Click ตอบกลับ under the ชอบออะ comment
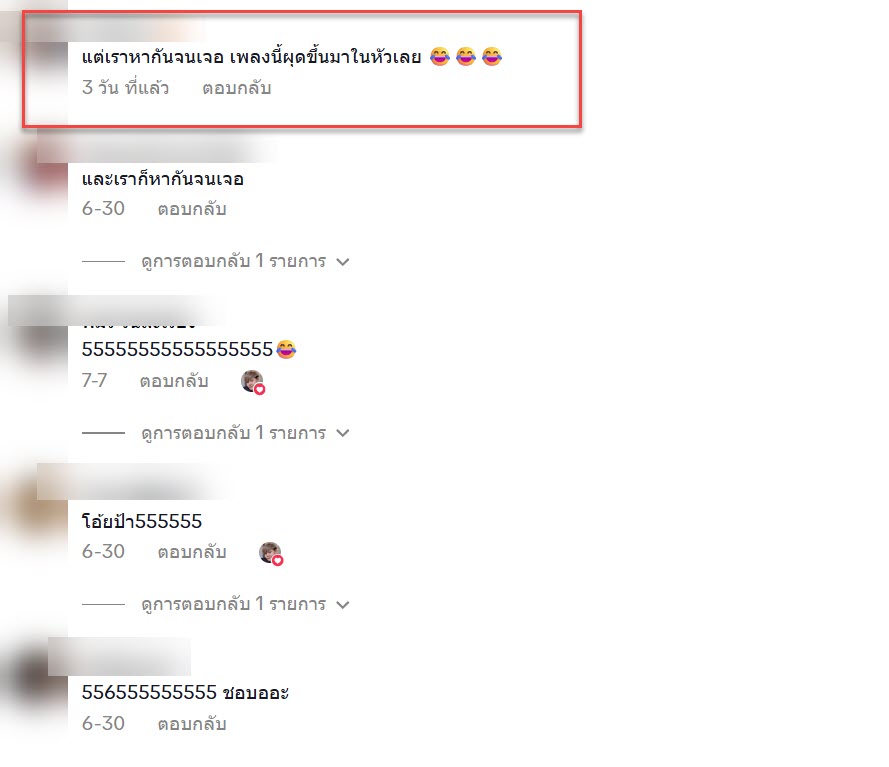Viewport: 889px width, 767px height. point(192,724)
